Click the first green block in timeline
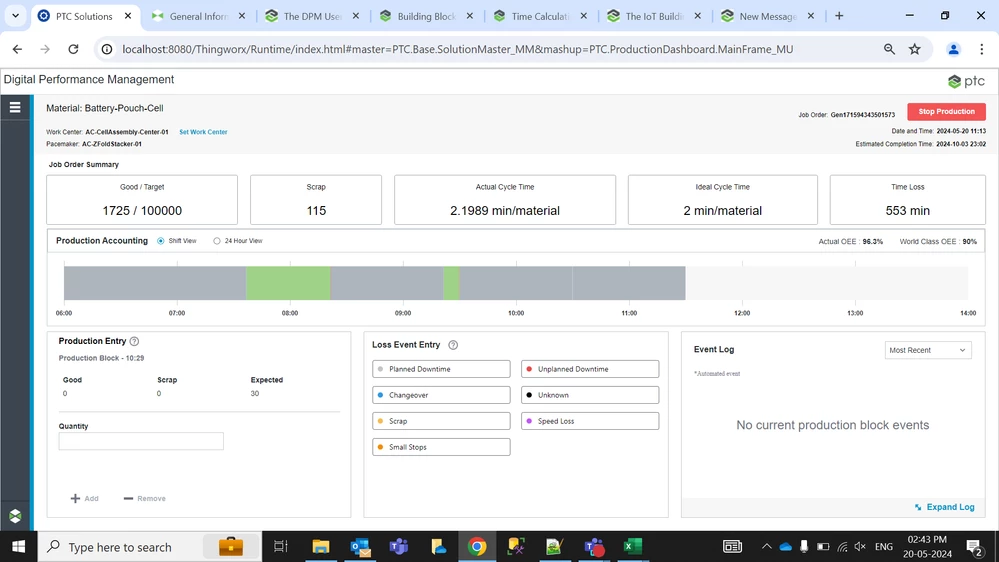 [x=288, y=283]
